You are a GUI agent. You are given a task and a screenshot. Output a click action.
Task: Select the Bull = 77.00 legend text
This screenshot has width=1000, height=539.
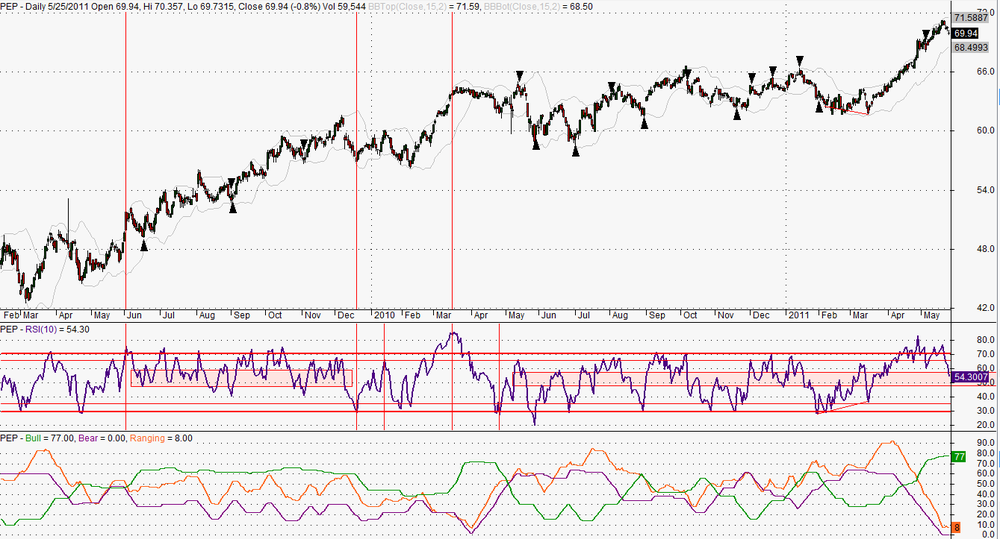[x=49, y=438]
